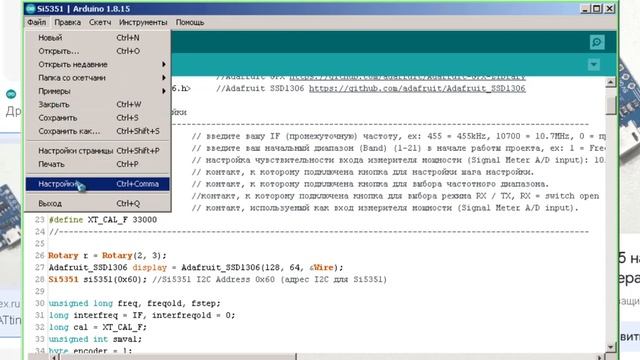640x360 pixels.
Task: Open the Serial Monitor magnifier icon
Action: [x=597, y=42]
